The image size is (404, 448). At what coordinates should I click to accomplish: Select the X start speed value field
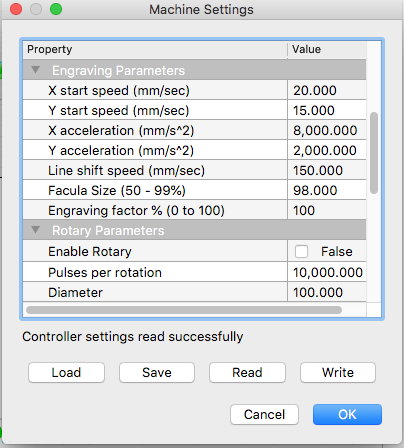(x=327, y=90)
